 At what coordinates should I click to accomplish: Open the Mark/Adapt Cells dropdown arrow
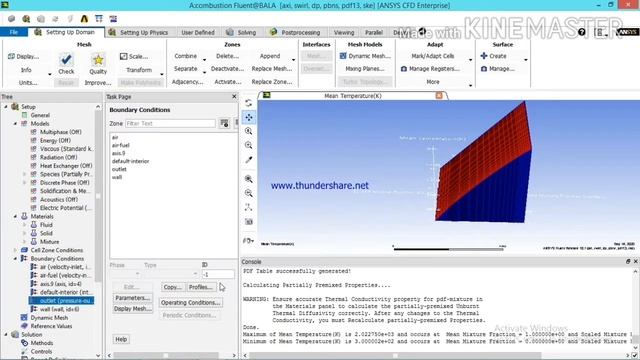point(471,60)
